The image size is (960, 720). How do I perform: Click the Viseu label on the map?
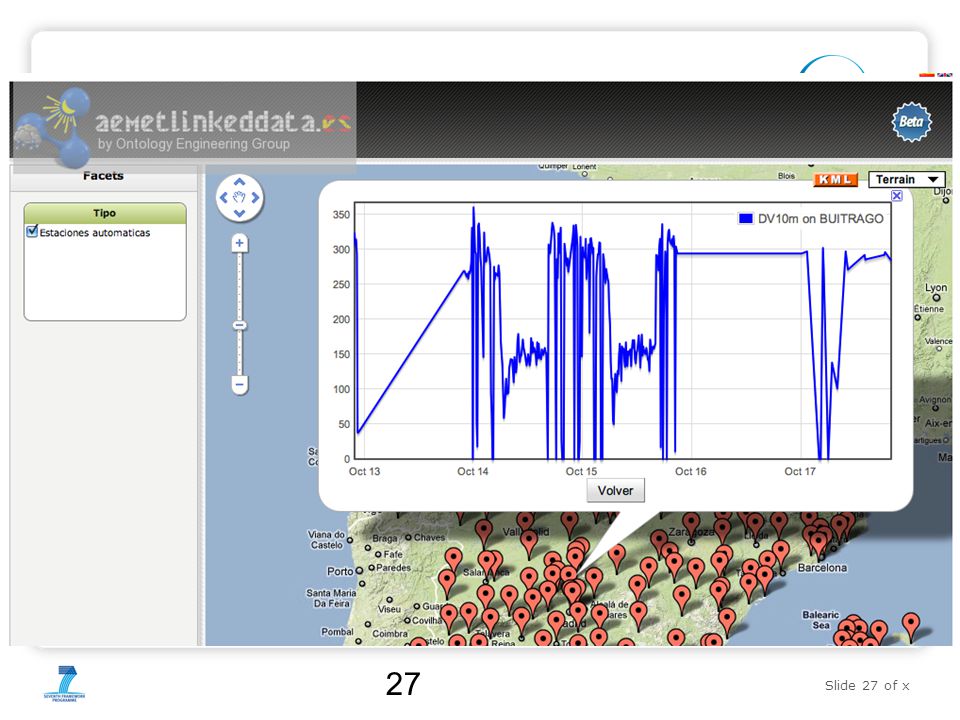(x=389, y=609)
